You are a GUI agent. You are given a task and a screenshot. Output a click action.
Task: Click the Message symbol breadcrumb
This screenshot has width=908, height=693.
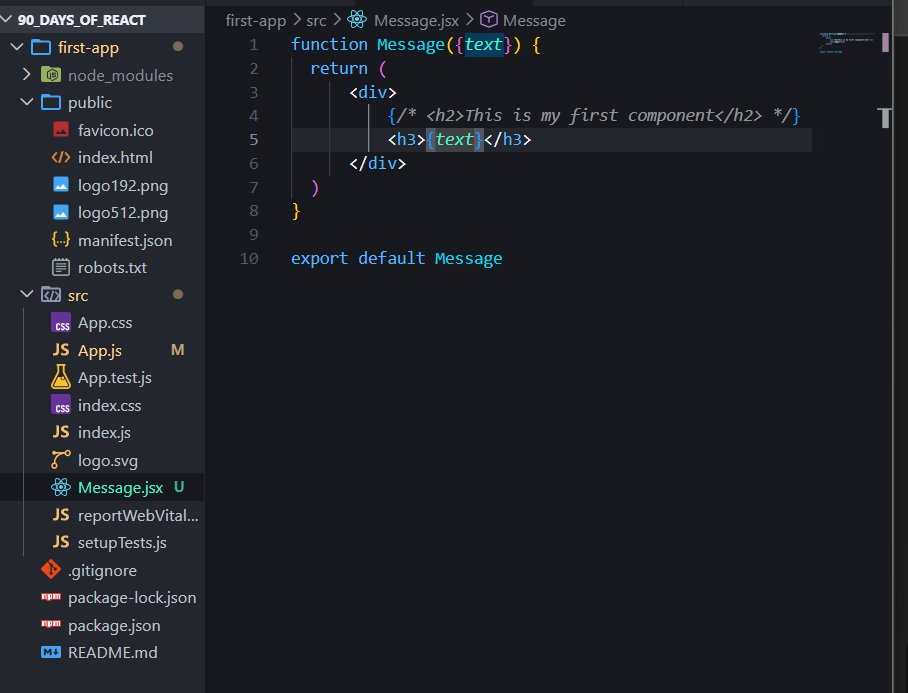pyautogui.click(x=534, y=21)
